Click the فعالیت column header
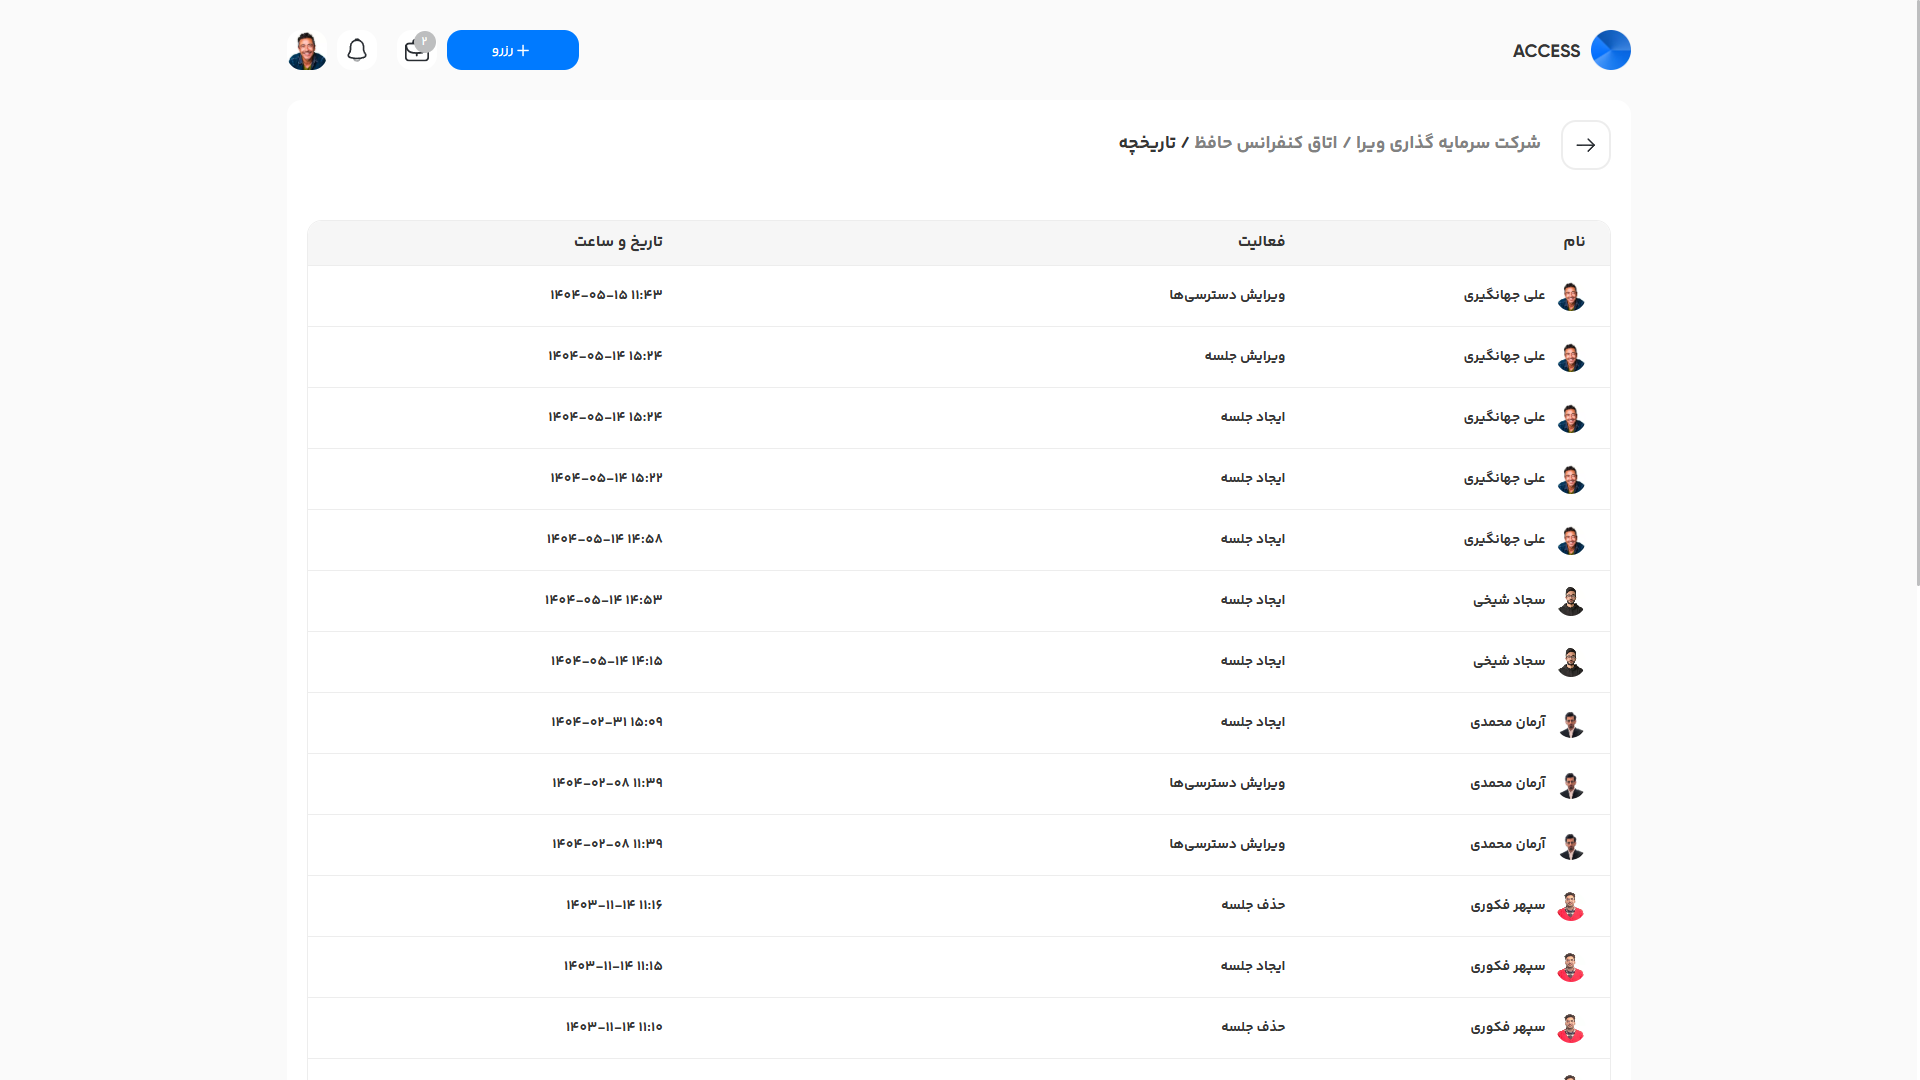Image resolution: width=1920 pixels, height=1080 pixels. 1259,241
